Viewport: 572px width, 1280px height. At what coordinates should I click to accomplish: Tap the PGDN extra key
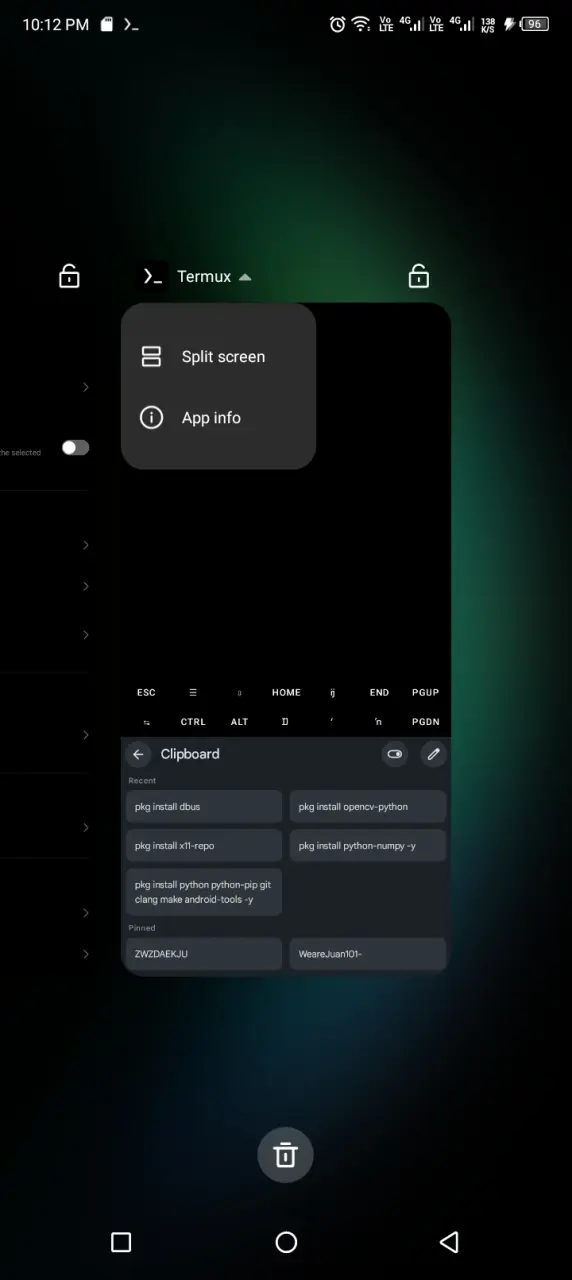point(426,722)
